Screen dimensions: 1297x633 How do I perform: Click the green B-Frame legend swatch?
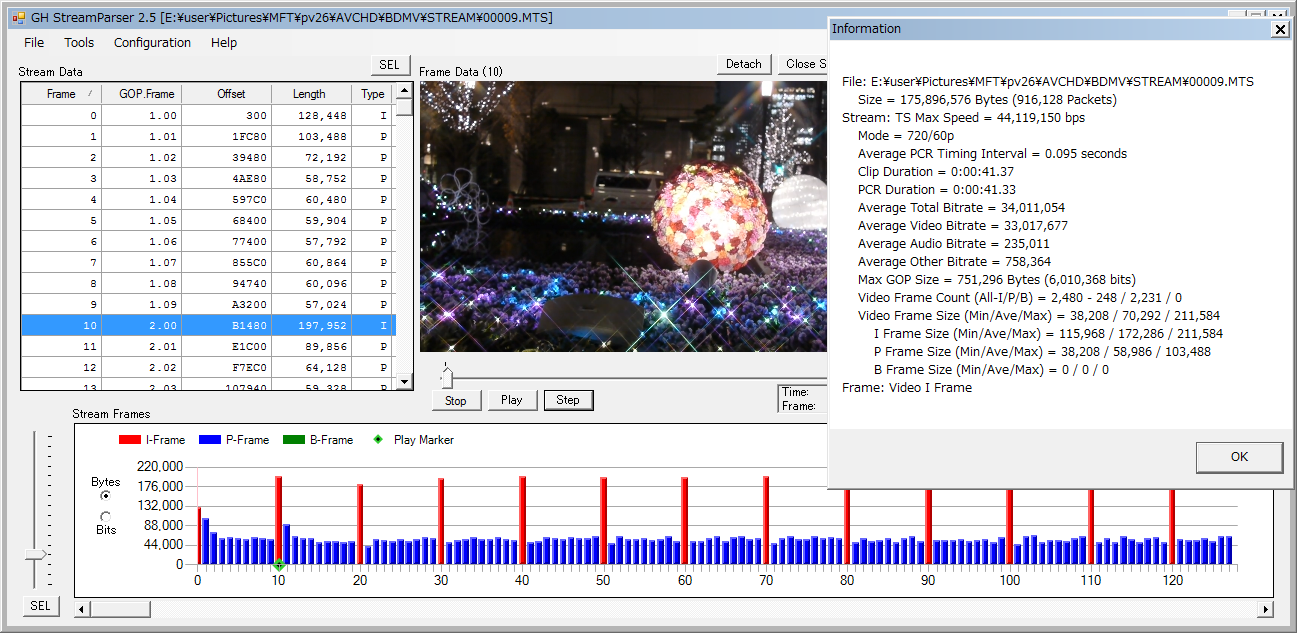(293, 440)
